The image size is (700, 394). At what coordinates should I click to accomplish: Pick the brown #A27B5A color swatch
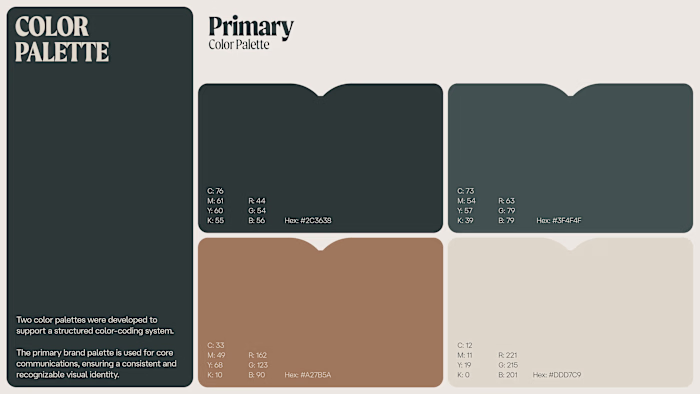pos(321,312)
